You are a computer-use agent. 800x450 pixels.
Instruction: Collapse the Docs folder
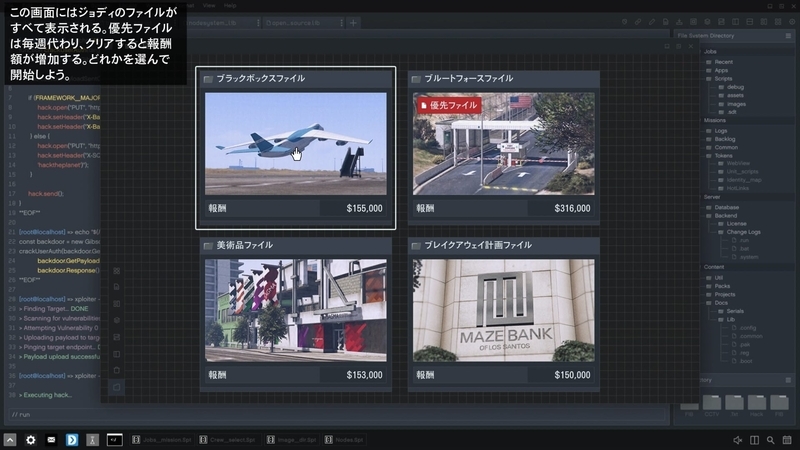[x=716, y=303]
